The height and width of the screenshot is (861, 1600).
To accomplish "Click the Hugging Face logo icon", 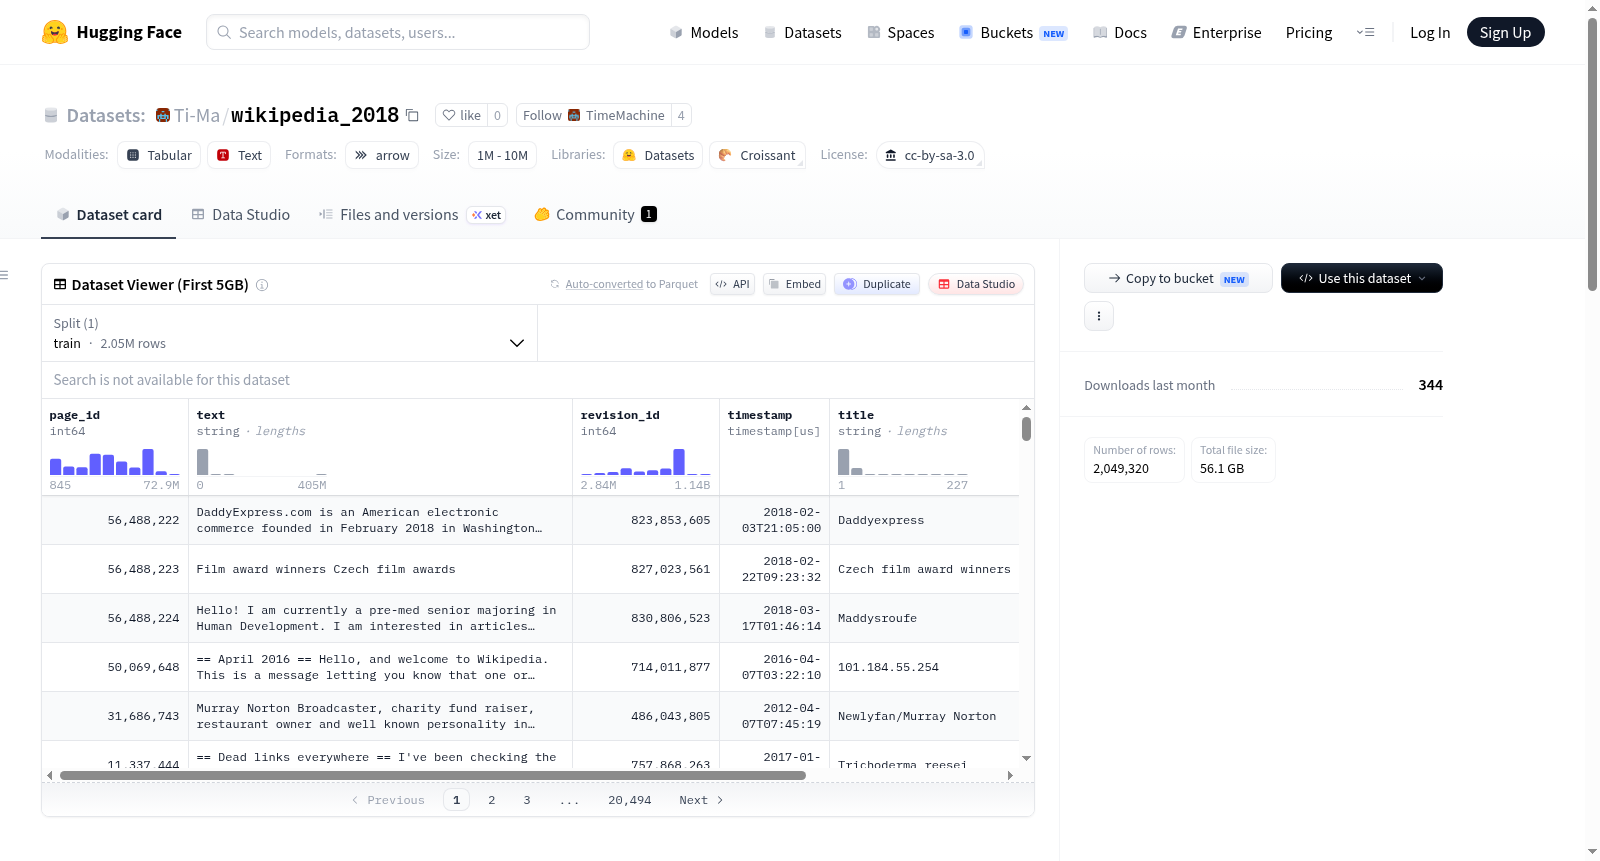I will pyautogui.click(x=55, y=32).
